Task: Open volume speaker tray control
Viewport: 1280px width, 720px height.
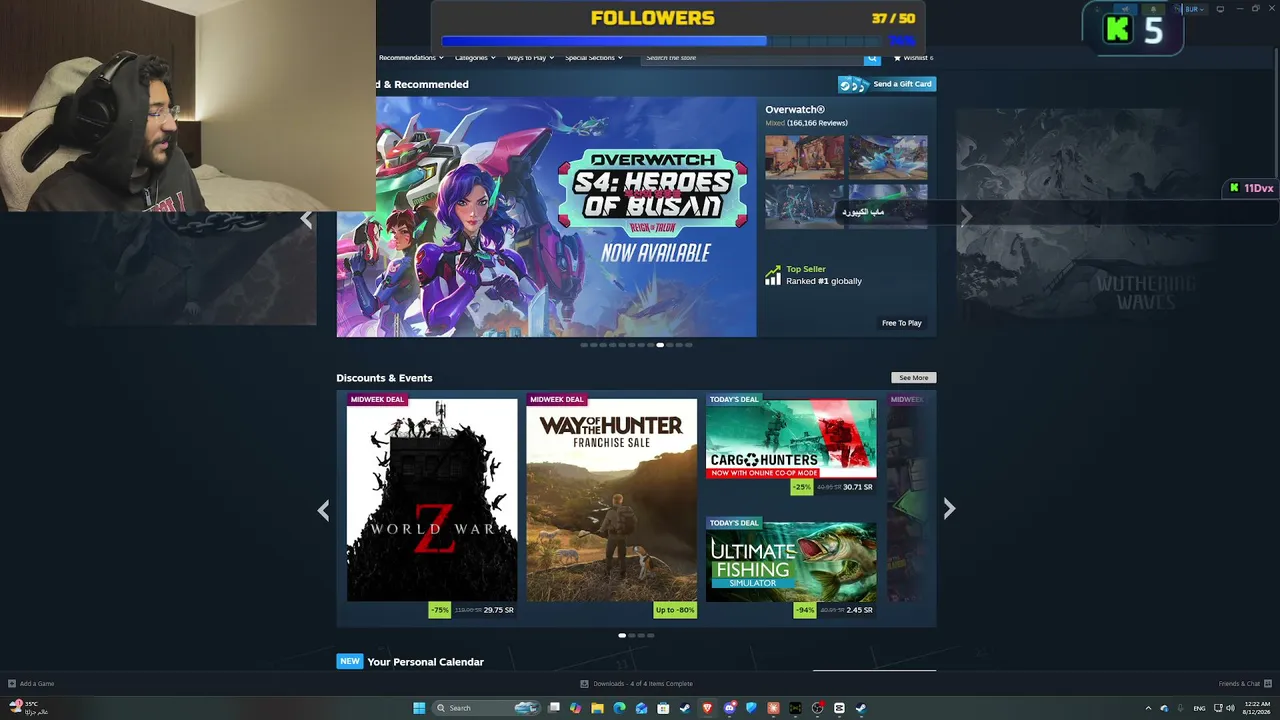Action: (1230, 708)
